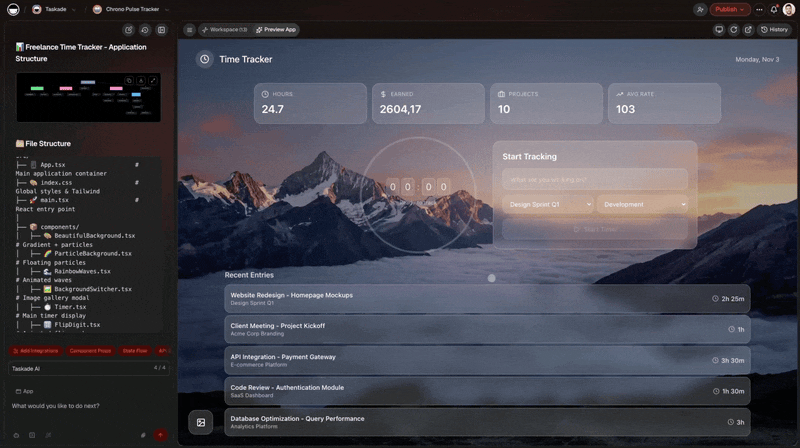
Task: Select Timer.tsx in the file tree
Action: pyautogui.click(x=65, y=307)
